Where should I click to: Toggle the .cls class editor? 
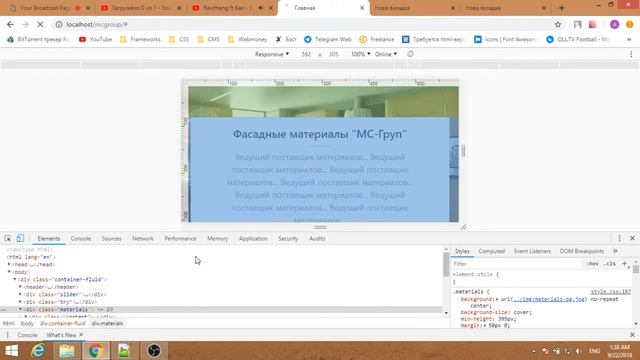coord(610,264)
